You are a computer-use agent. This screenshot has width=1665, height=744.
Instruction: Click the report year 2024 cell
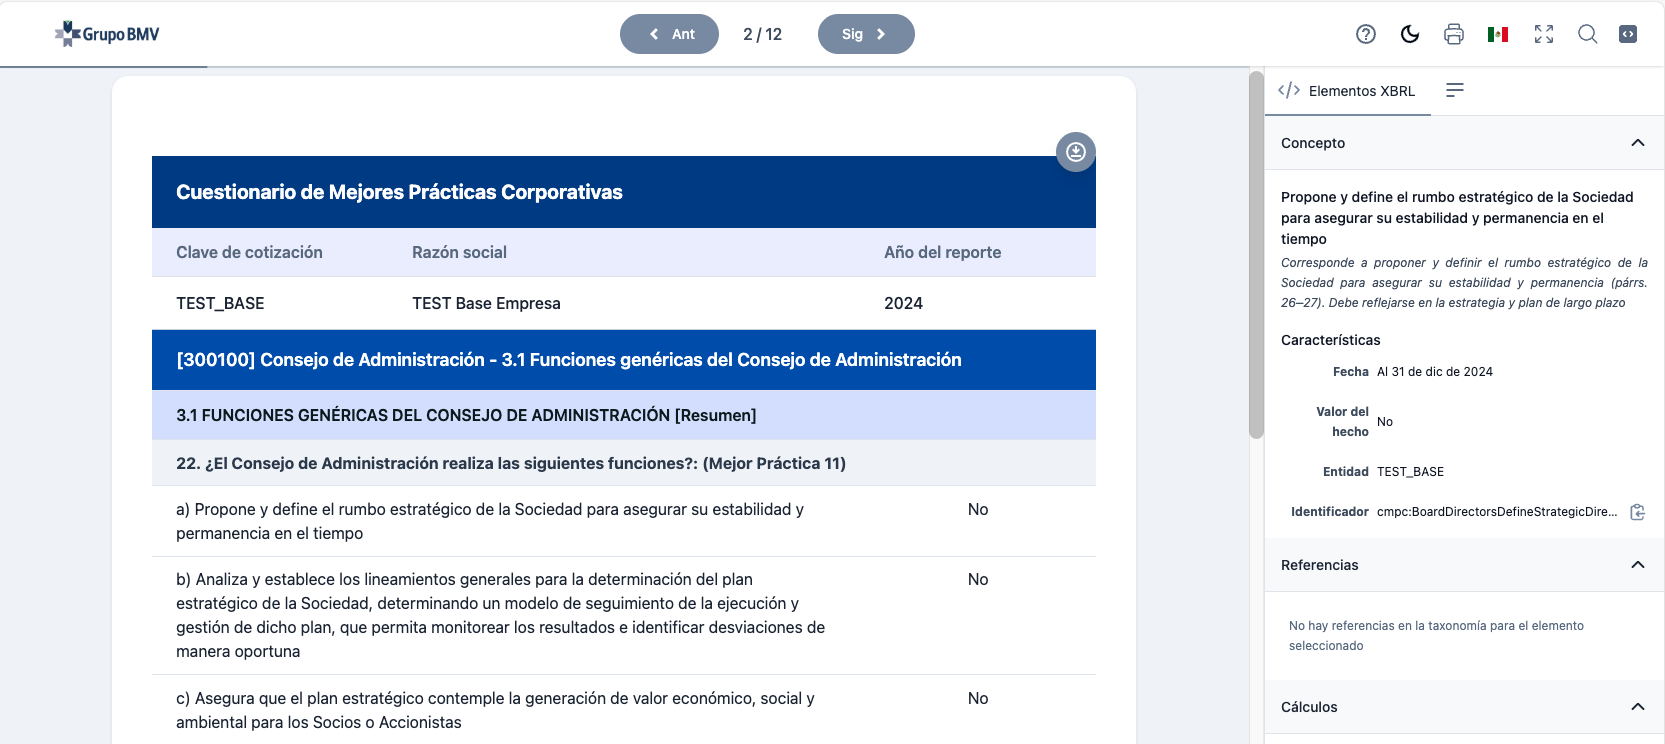click(903, 304)
